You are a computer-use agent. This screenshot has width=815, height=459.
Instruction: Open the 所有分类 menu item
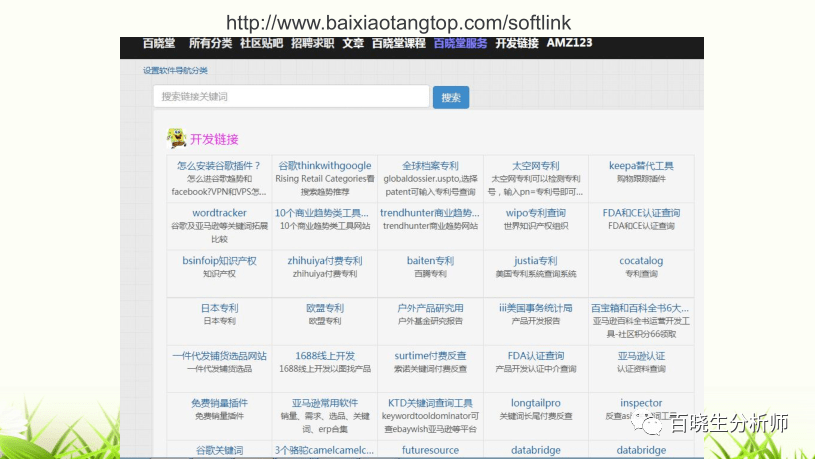[x=210, y=43]
